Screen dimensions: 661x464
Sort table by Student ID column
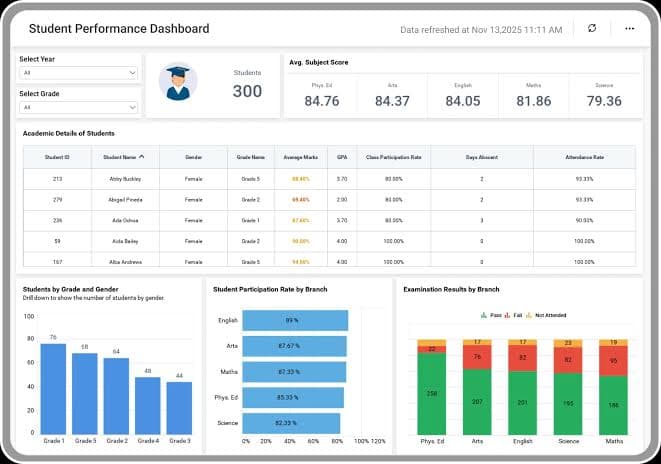57,157
